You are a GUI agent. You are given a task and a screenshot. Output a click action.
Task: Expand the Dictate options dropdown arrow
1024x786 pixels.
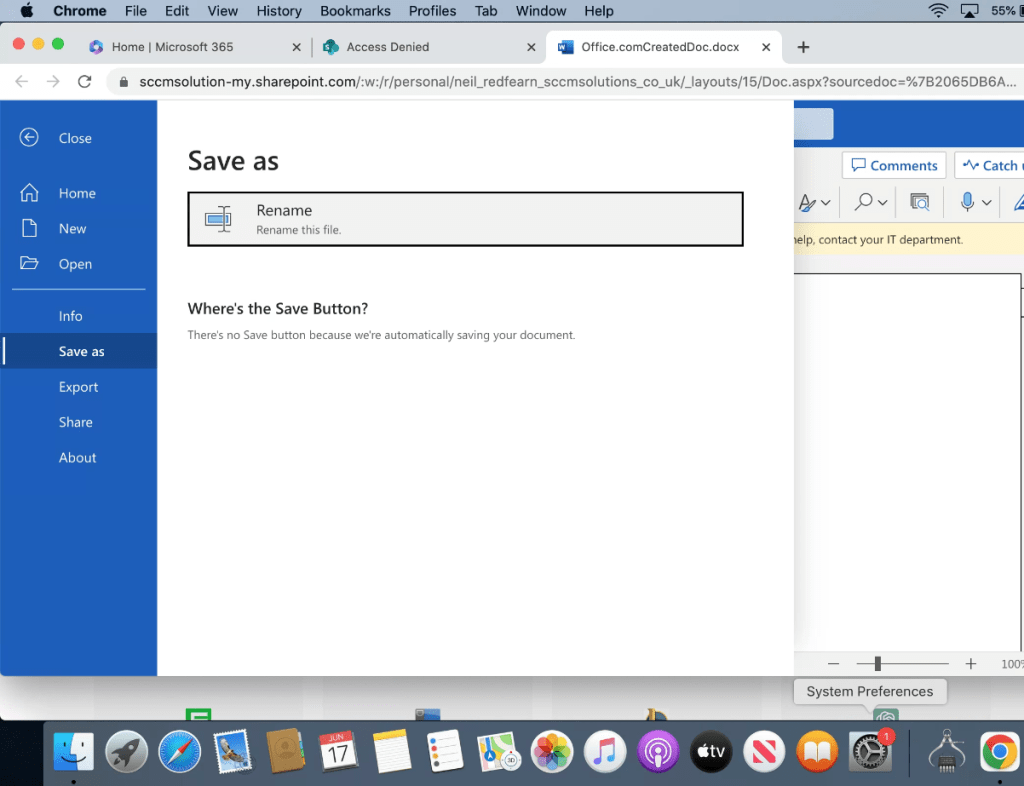point(987,203)
